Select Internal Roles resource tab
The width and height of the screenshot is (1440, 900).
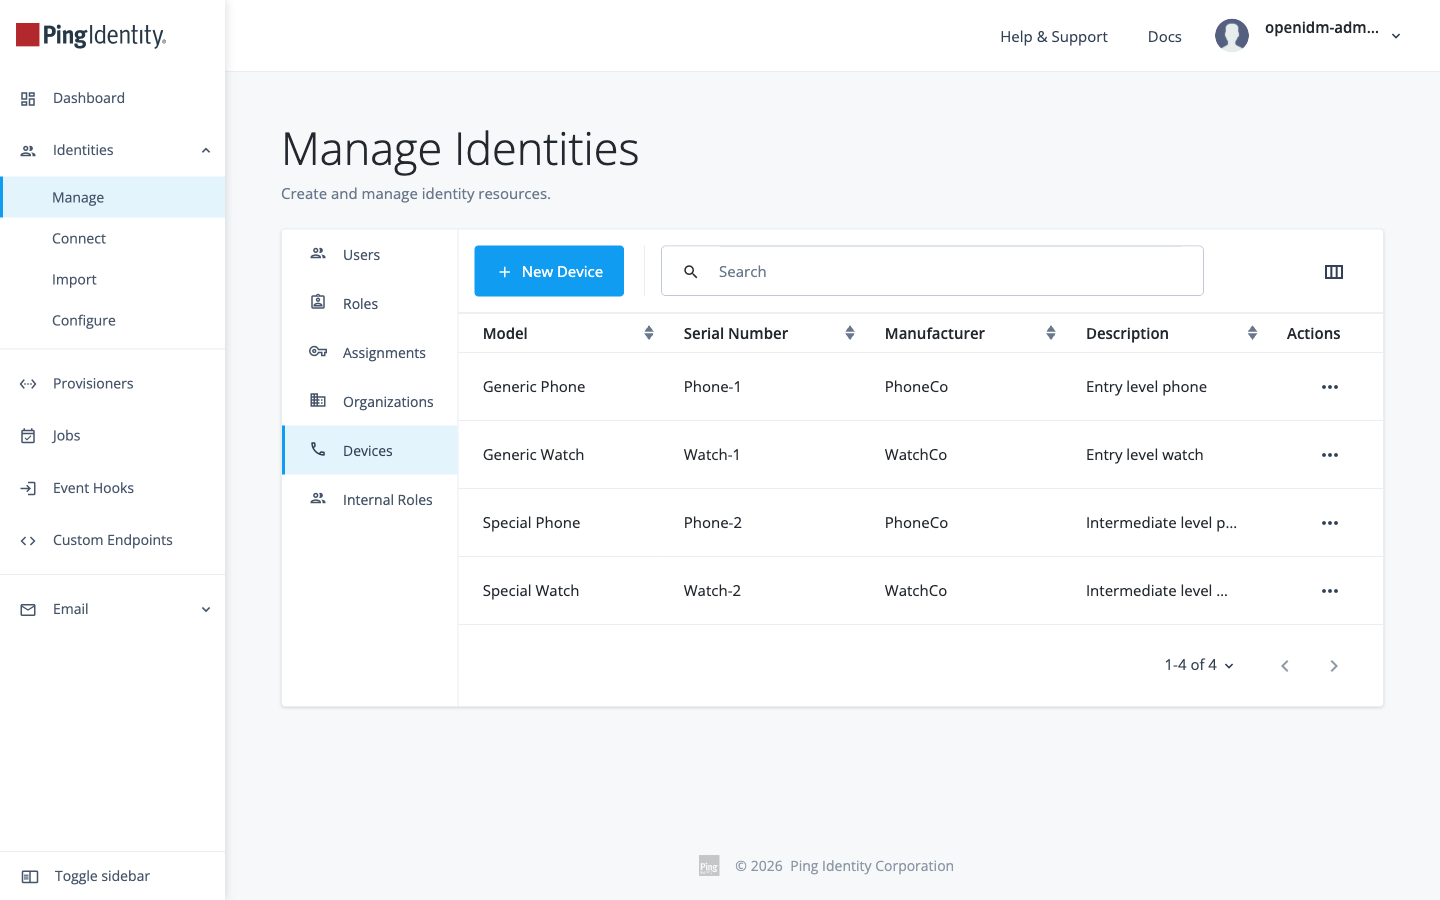(x=370, y=500)
